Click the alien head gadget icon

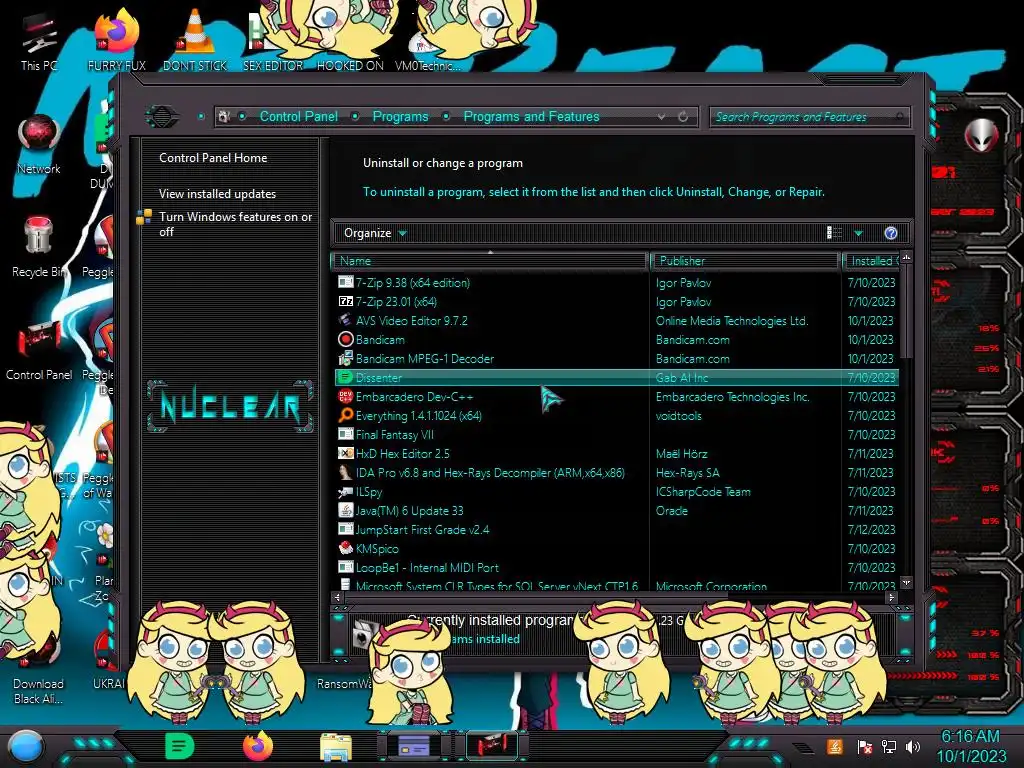[981, 135]
